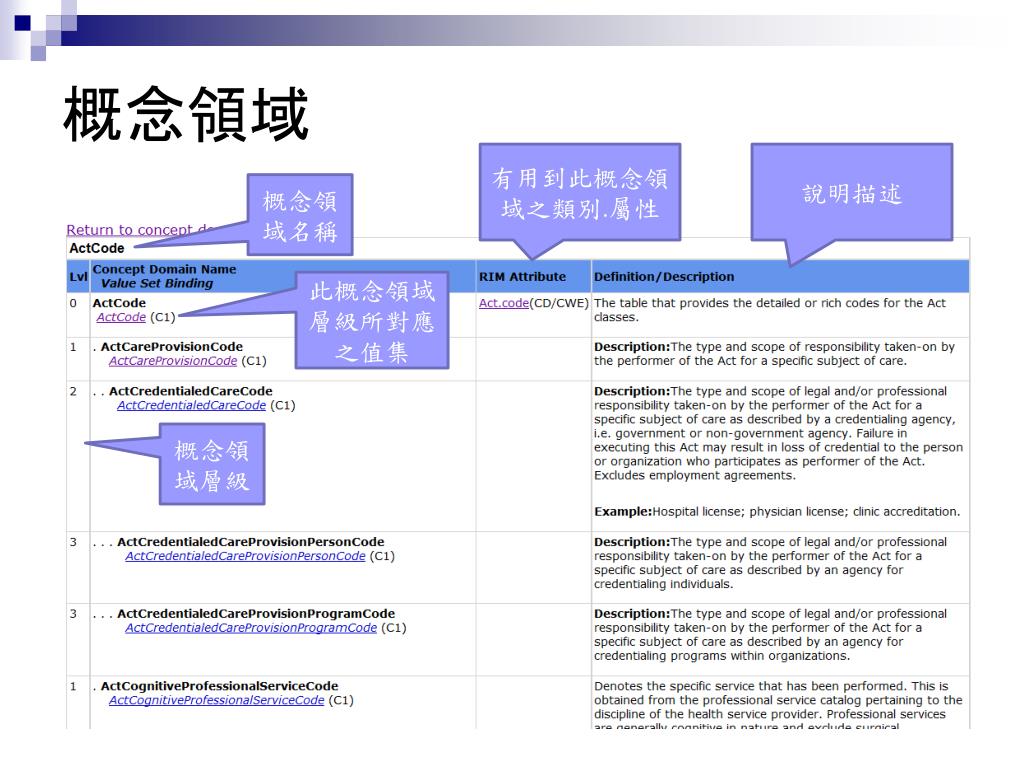
Task: Select the '此概念領域層級所對應之值集' callout box
Action: (x=372, y=321)
